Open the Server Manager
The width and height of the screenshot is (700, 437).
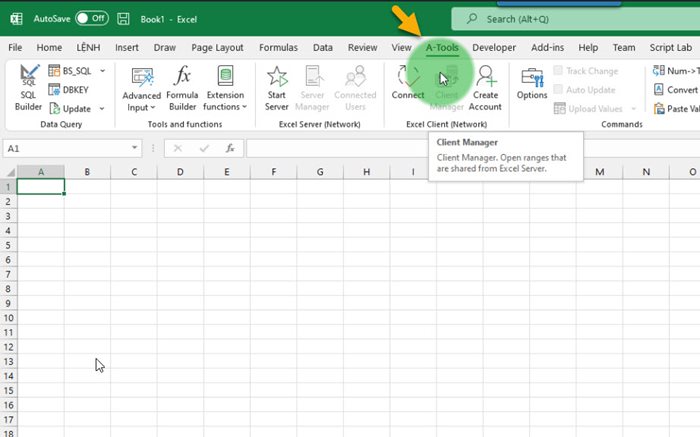click(312, 88)
